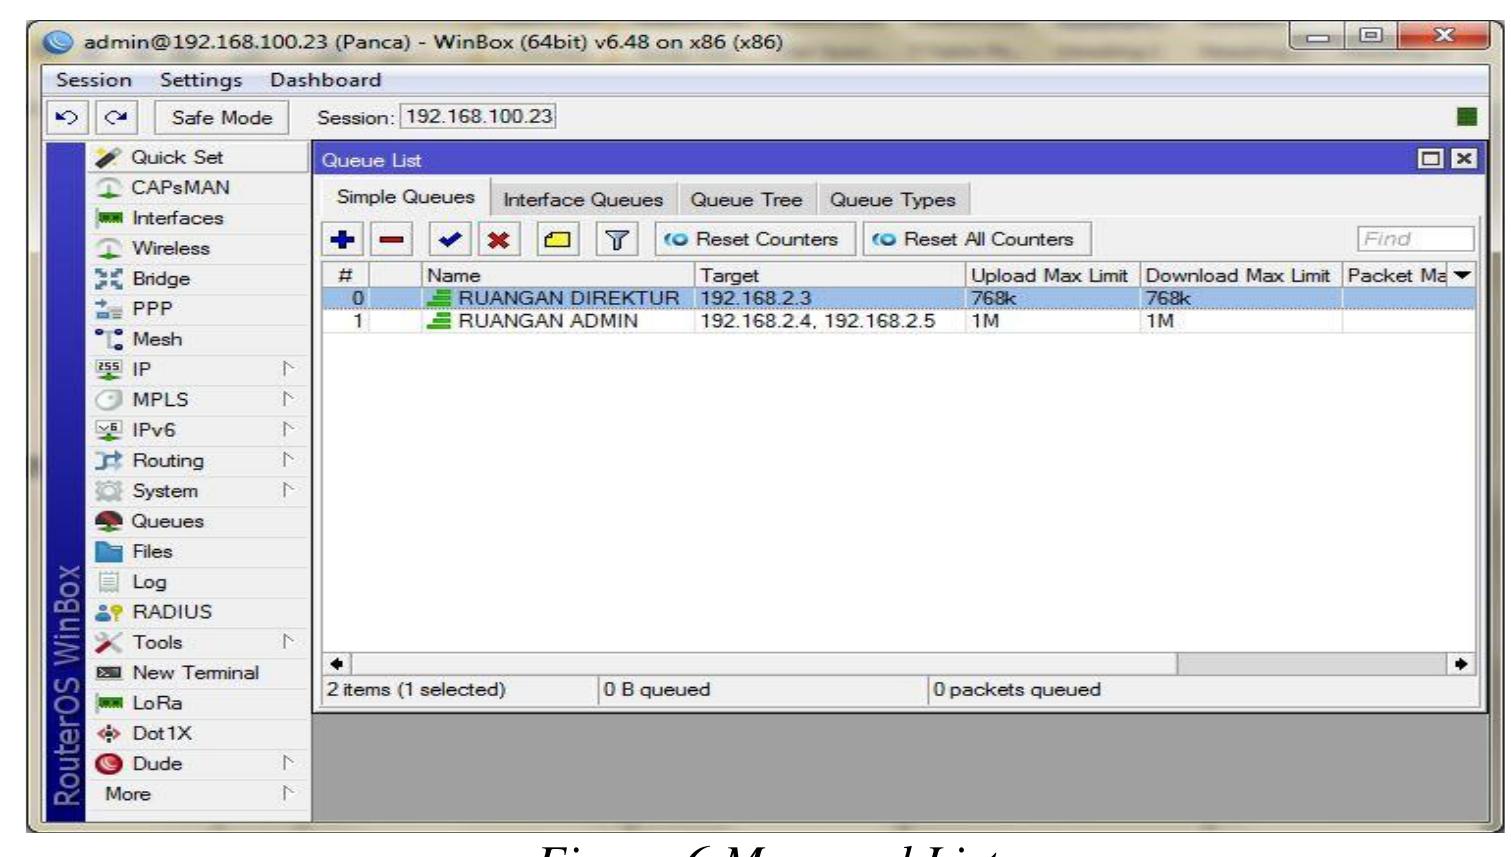Viewport: 1511px width, 857px height.
Task: Toggle the Safe Mode button
Action: click(221, 117)
